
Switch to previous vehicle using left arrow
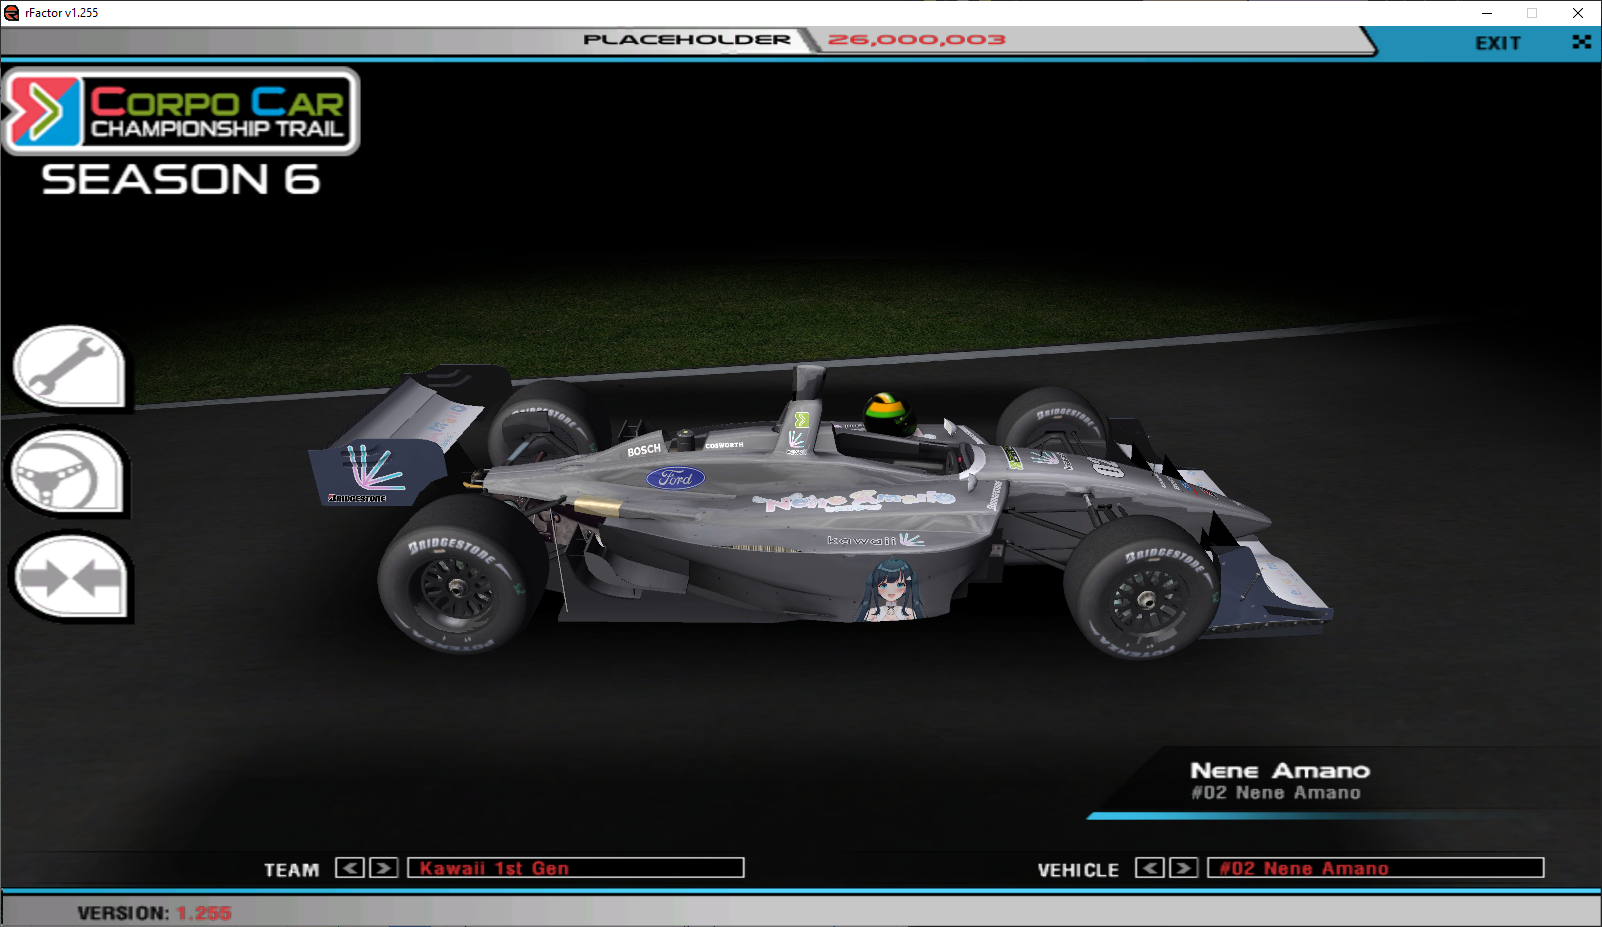click(x=1149, y=868)
